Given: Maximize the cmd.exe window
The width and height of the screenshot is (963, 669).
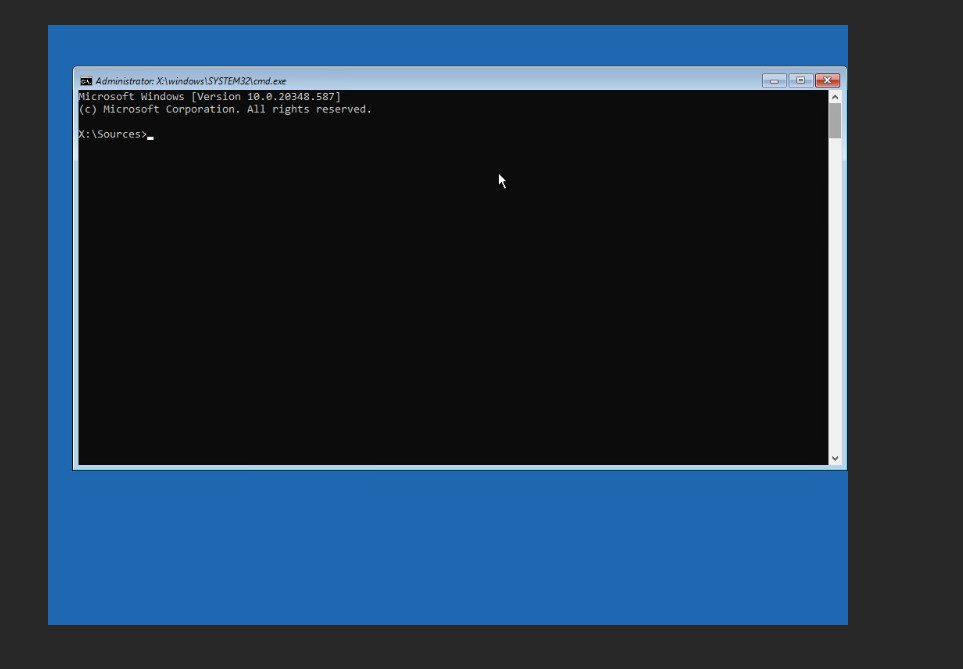Looking at the screenshot, I should tap(800, 81).
